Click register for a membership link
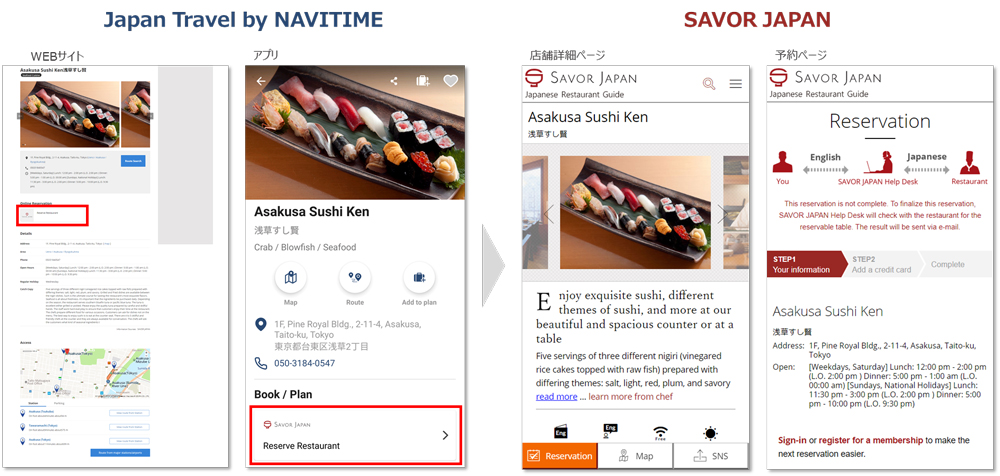The image size is (1000, 476). coord(871,440)
